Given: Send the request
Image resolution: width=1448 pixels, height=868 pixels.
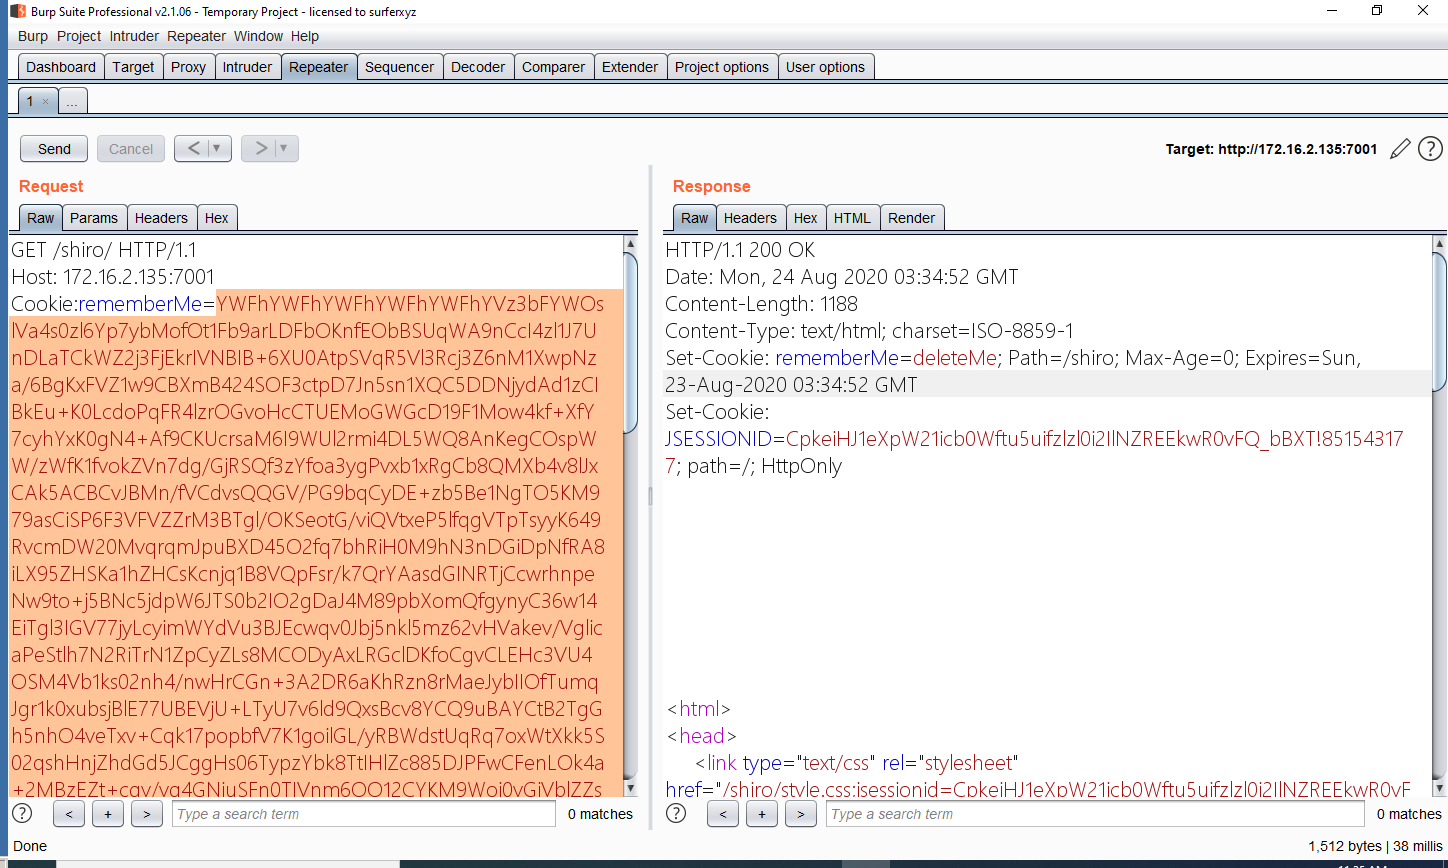Looking at the screenshot, I should tap(54, 149).
